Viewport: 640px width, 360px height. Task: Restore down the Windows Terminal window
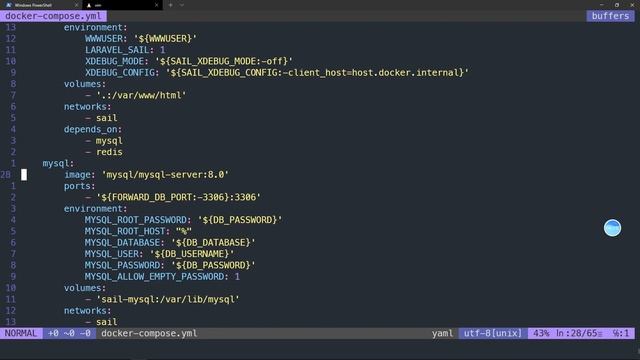click(x=617, y=5)
